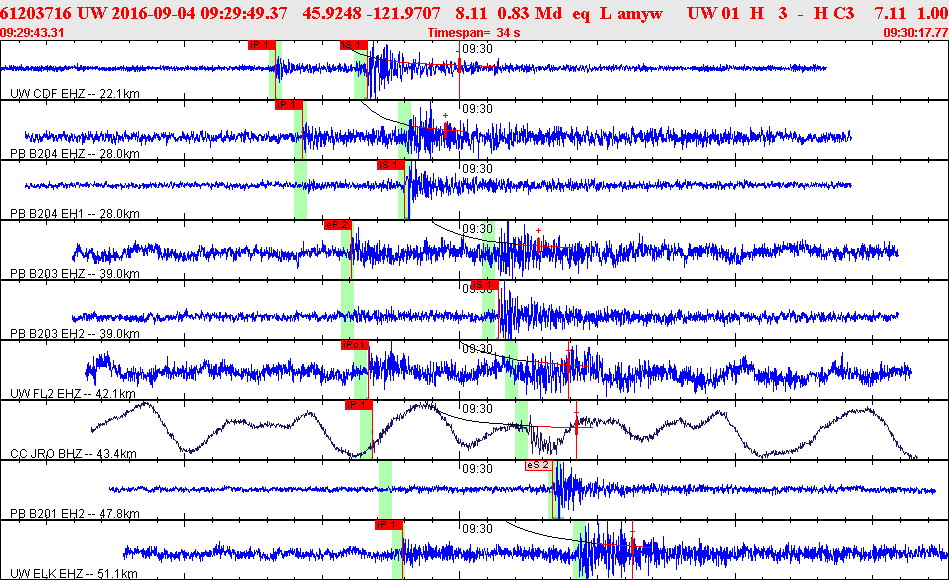The width and height of the screenshot is (949, 580).
Task: Click the window end time '09:30:17.77'
Action: point(916,33)
